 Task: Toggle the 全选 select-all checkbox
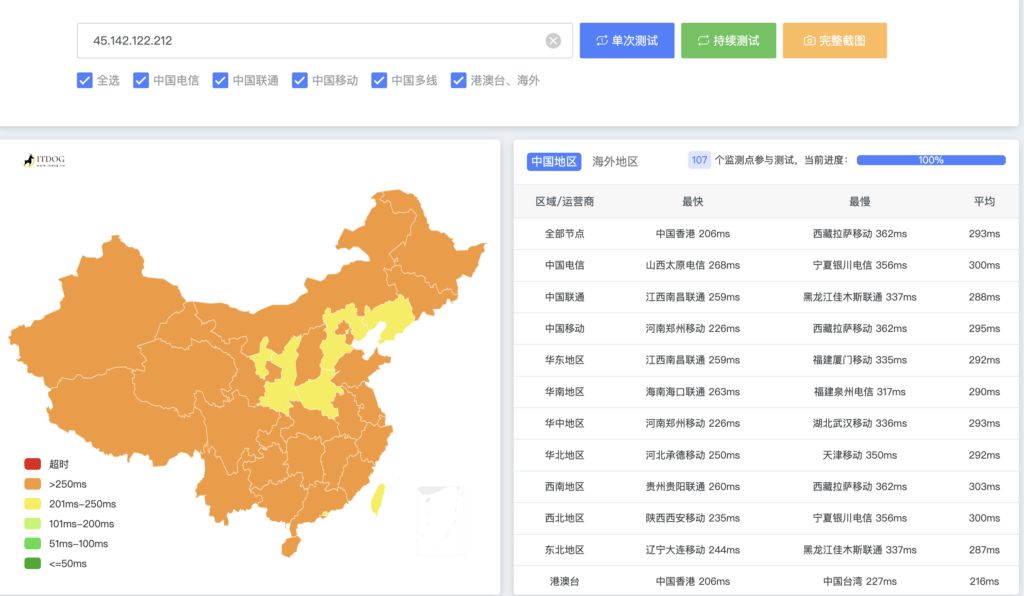pyautogui.click(x=84, y=80)
